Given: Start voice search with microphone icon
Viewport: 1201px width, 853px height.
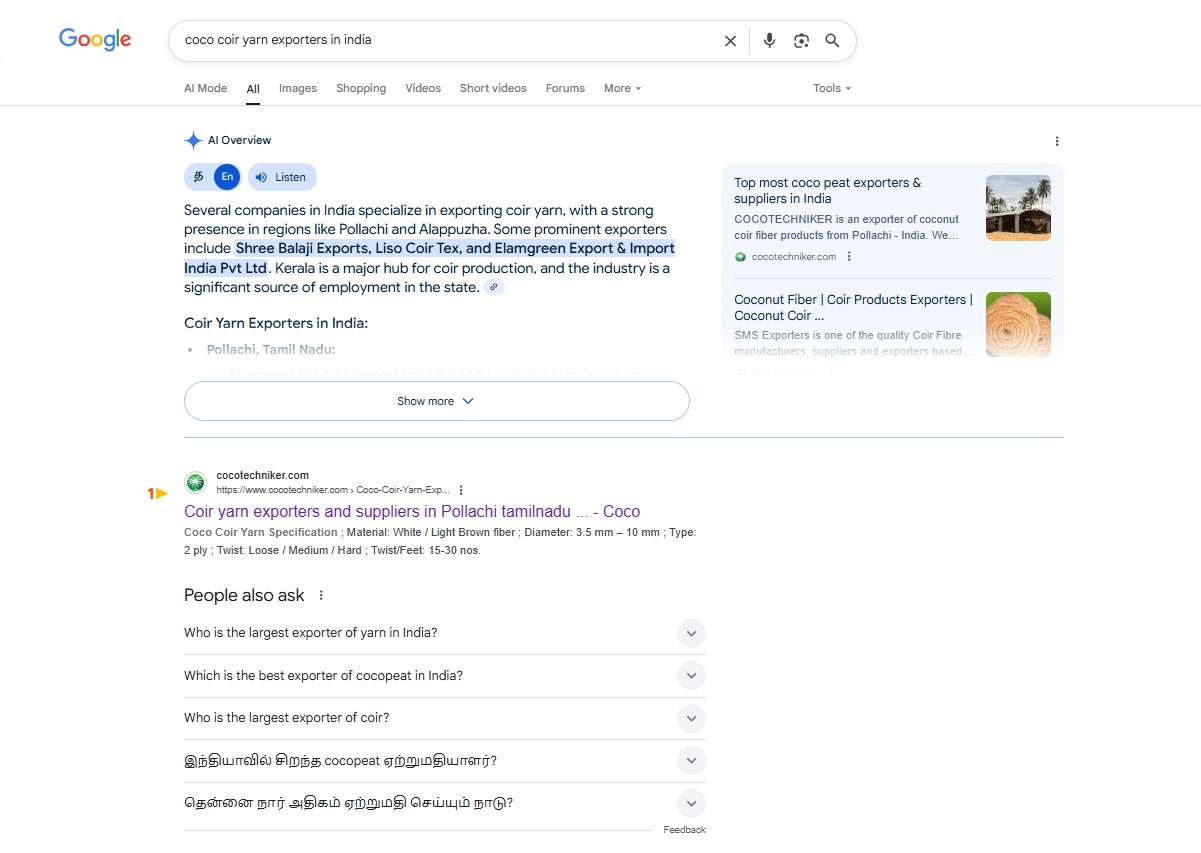Looking at the screenshot, I should pyautogui.click(x=769, y=41).
